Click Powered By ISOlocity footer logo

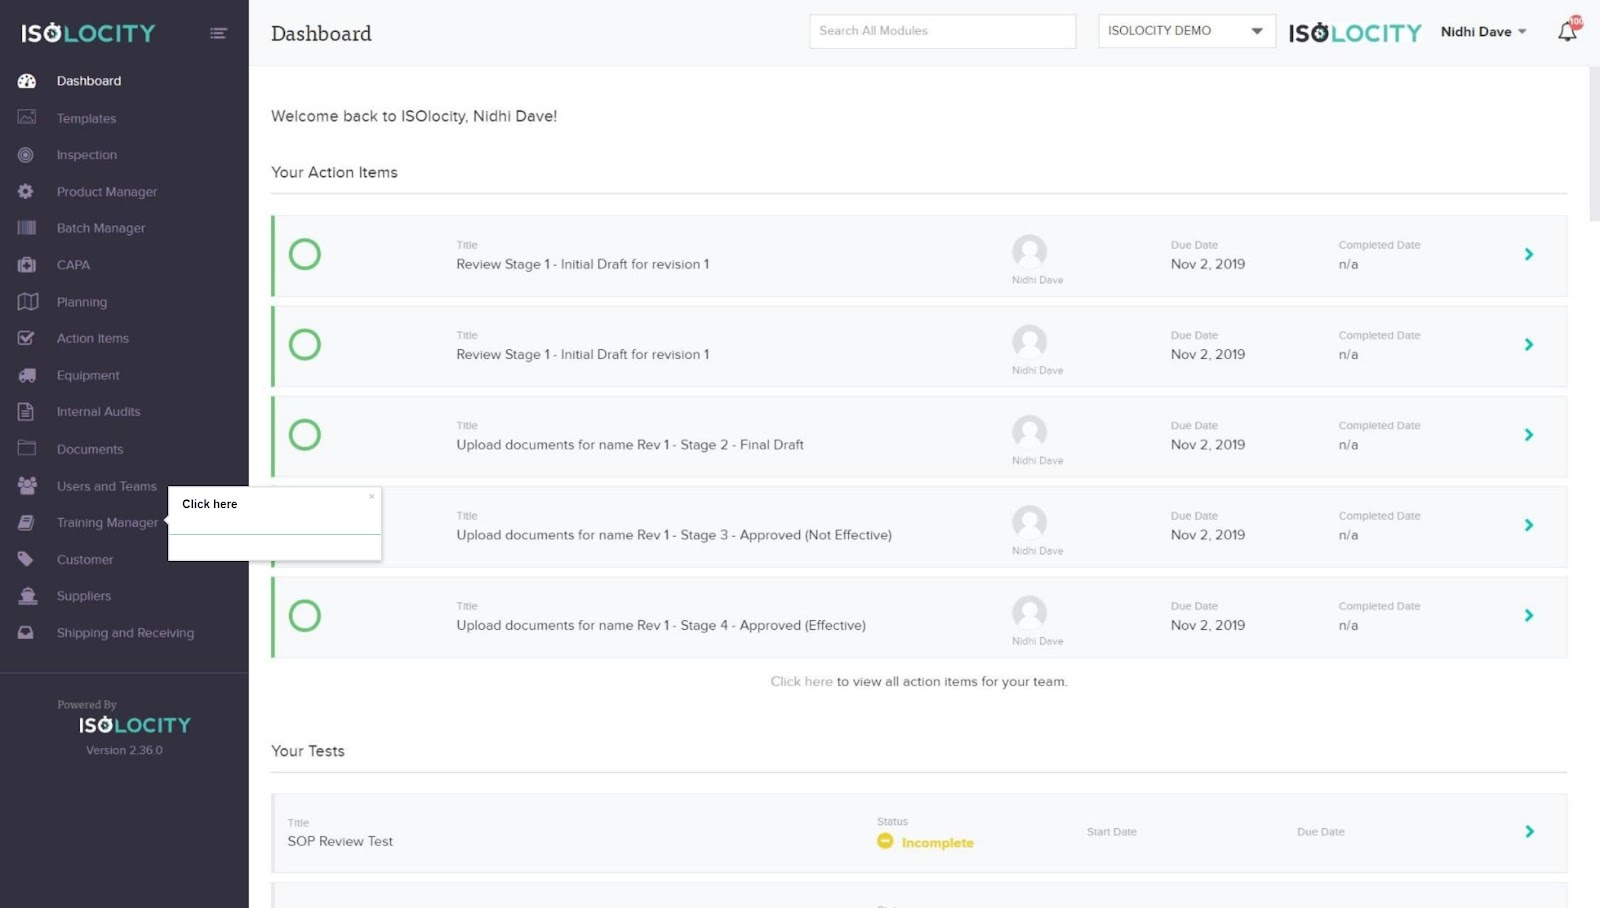[134, 725]
